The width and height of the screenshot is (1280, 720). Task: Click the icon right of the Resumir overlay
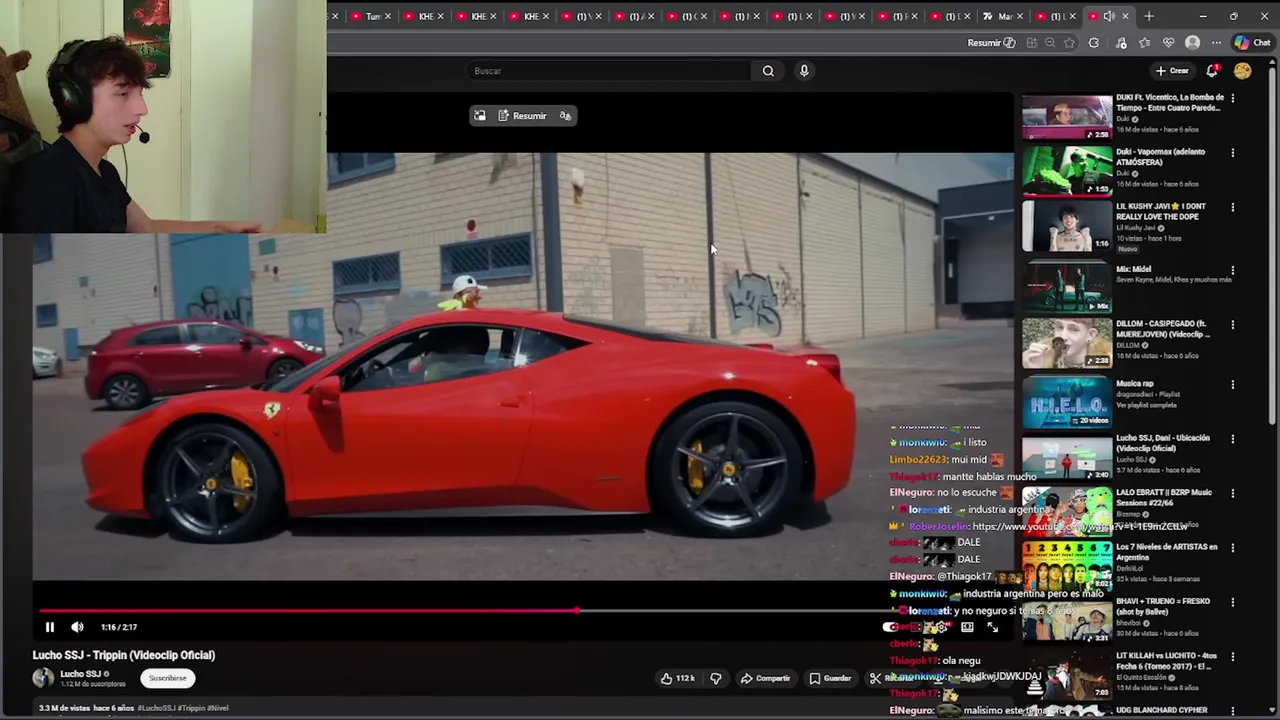(565, 116)
